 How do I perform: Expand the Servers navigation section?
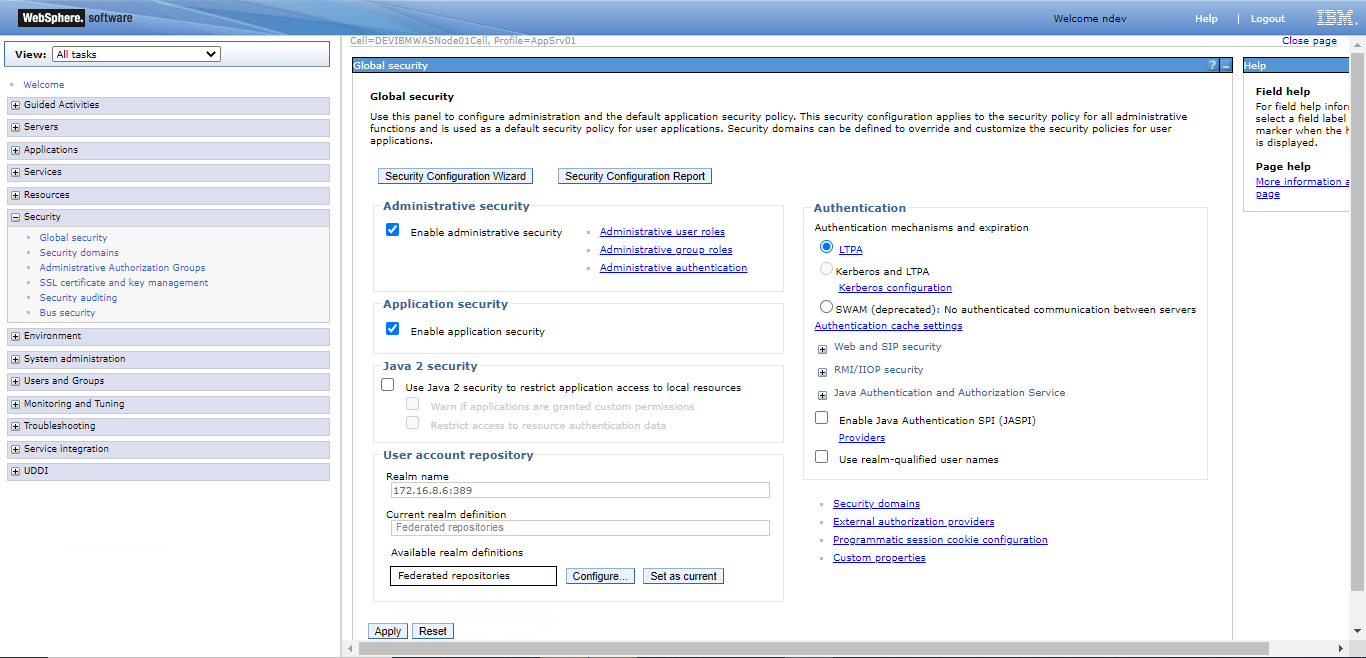15,128
